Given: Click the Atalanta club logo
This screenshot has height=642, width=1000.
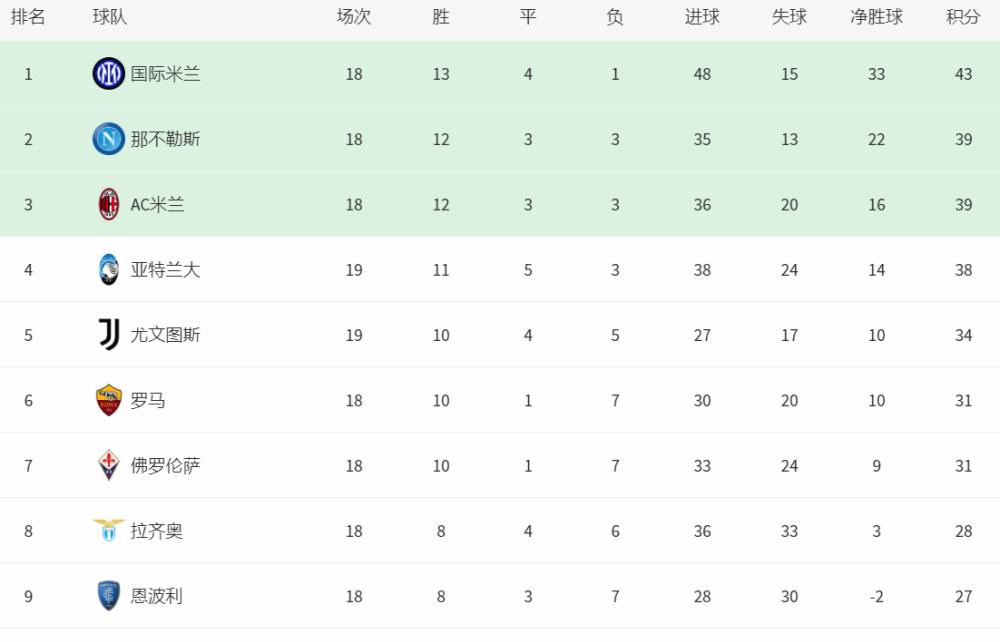Looking at the screenshot, I should [x=108, y=270].
